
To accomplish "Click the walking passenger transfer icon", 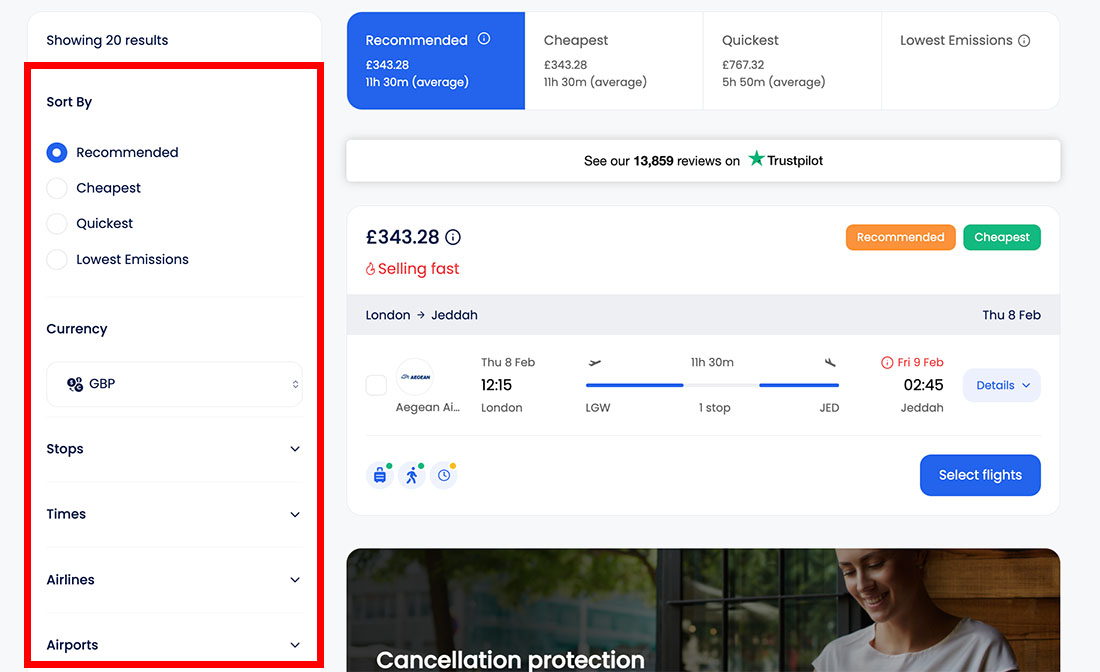I will 412,476.
